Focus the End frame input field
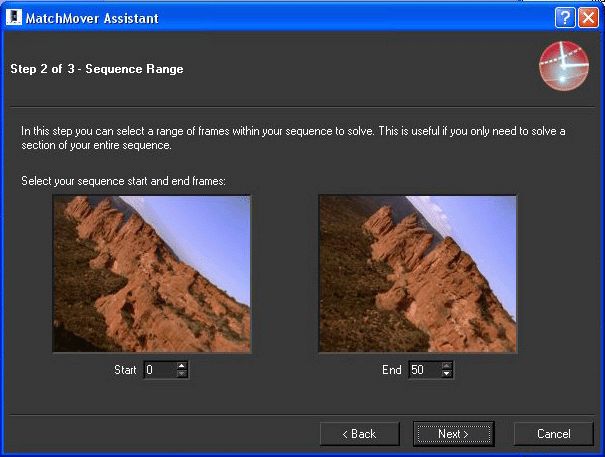 tap(425, 370)
